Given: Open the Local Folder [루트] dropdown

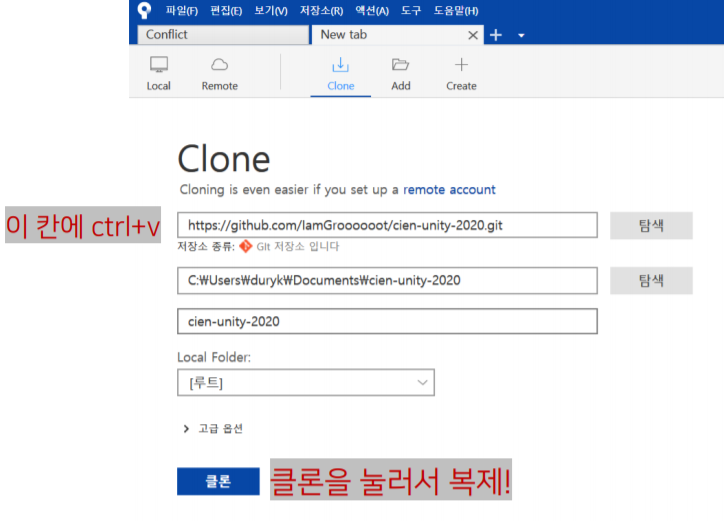Looking at the screenshot, I should click(x=306, y=382).
